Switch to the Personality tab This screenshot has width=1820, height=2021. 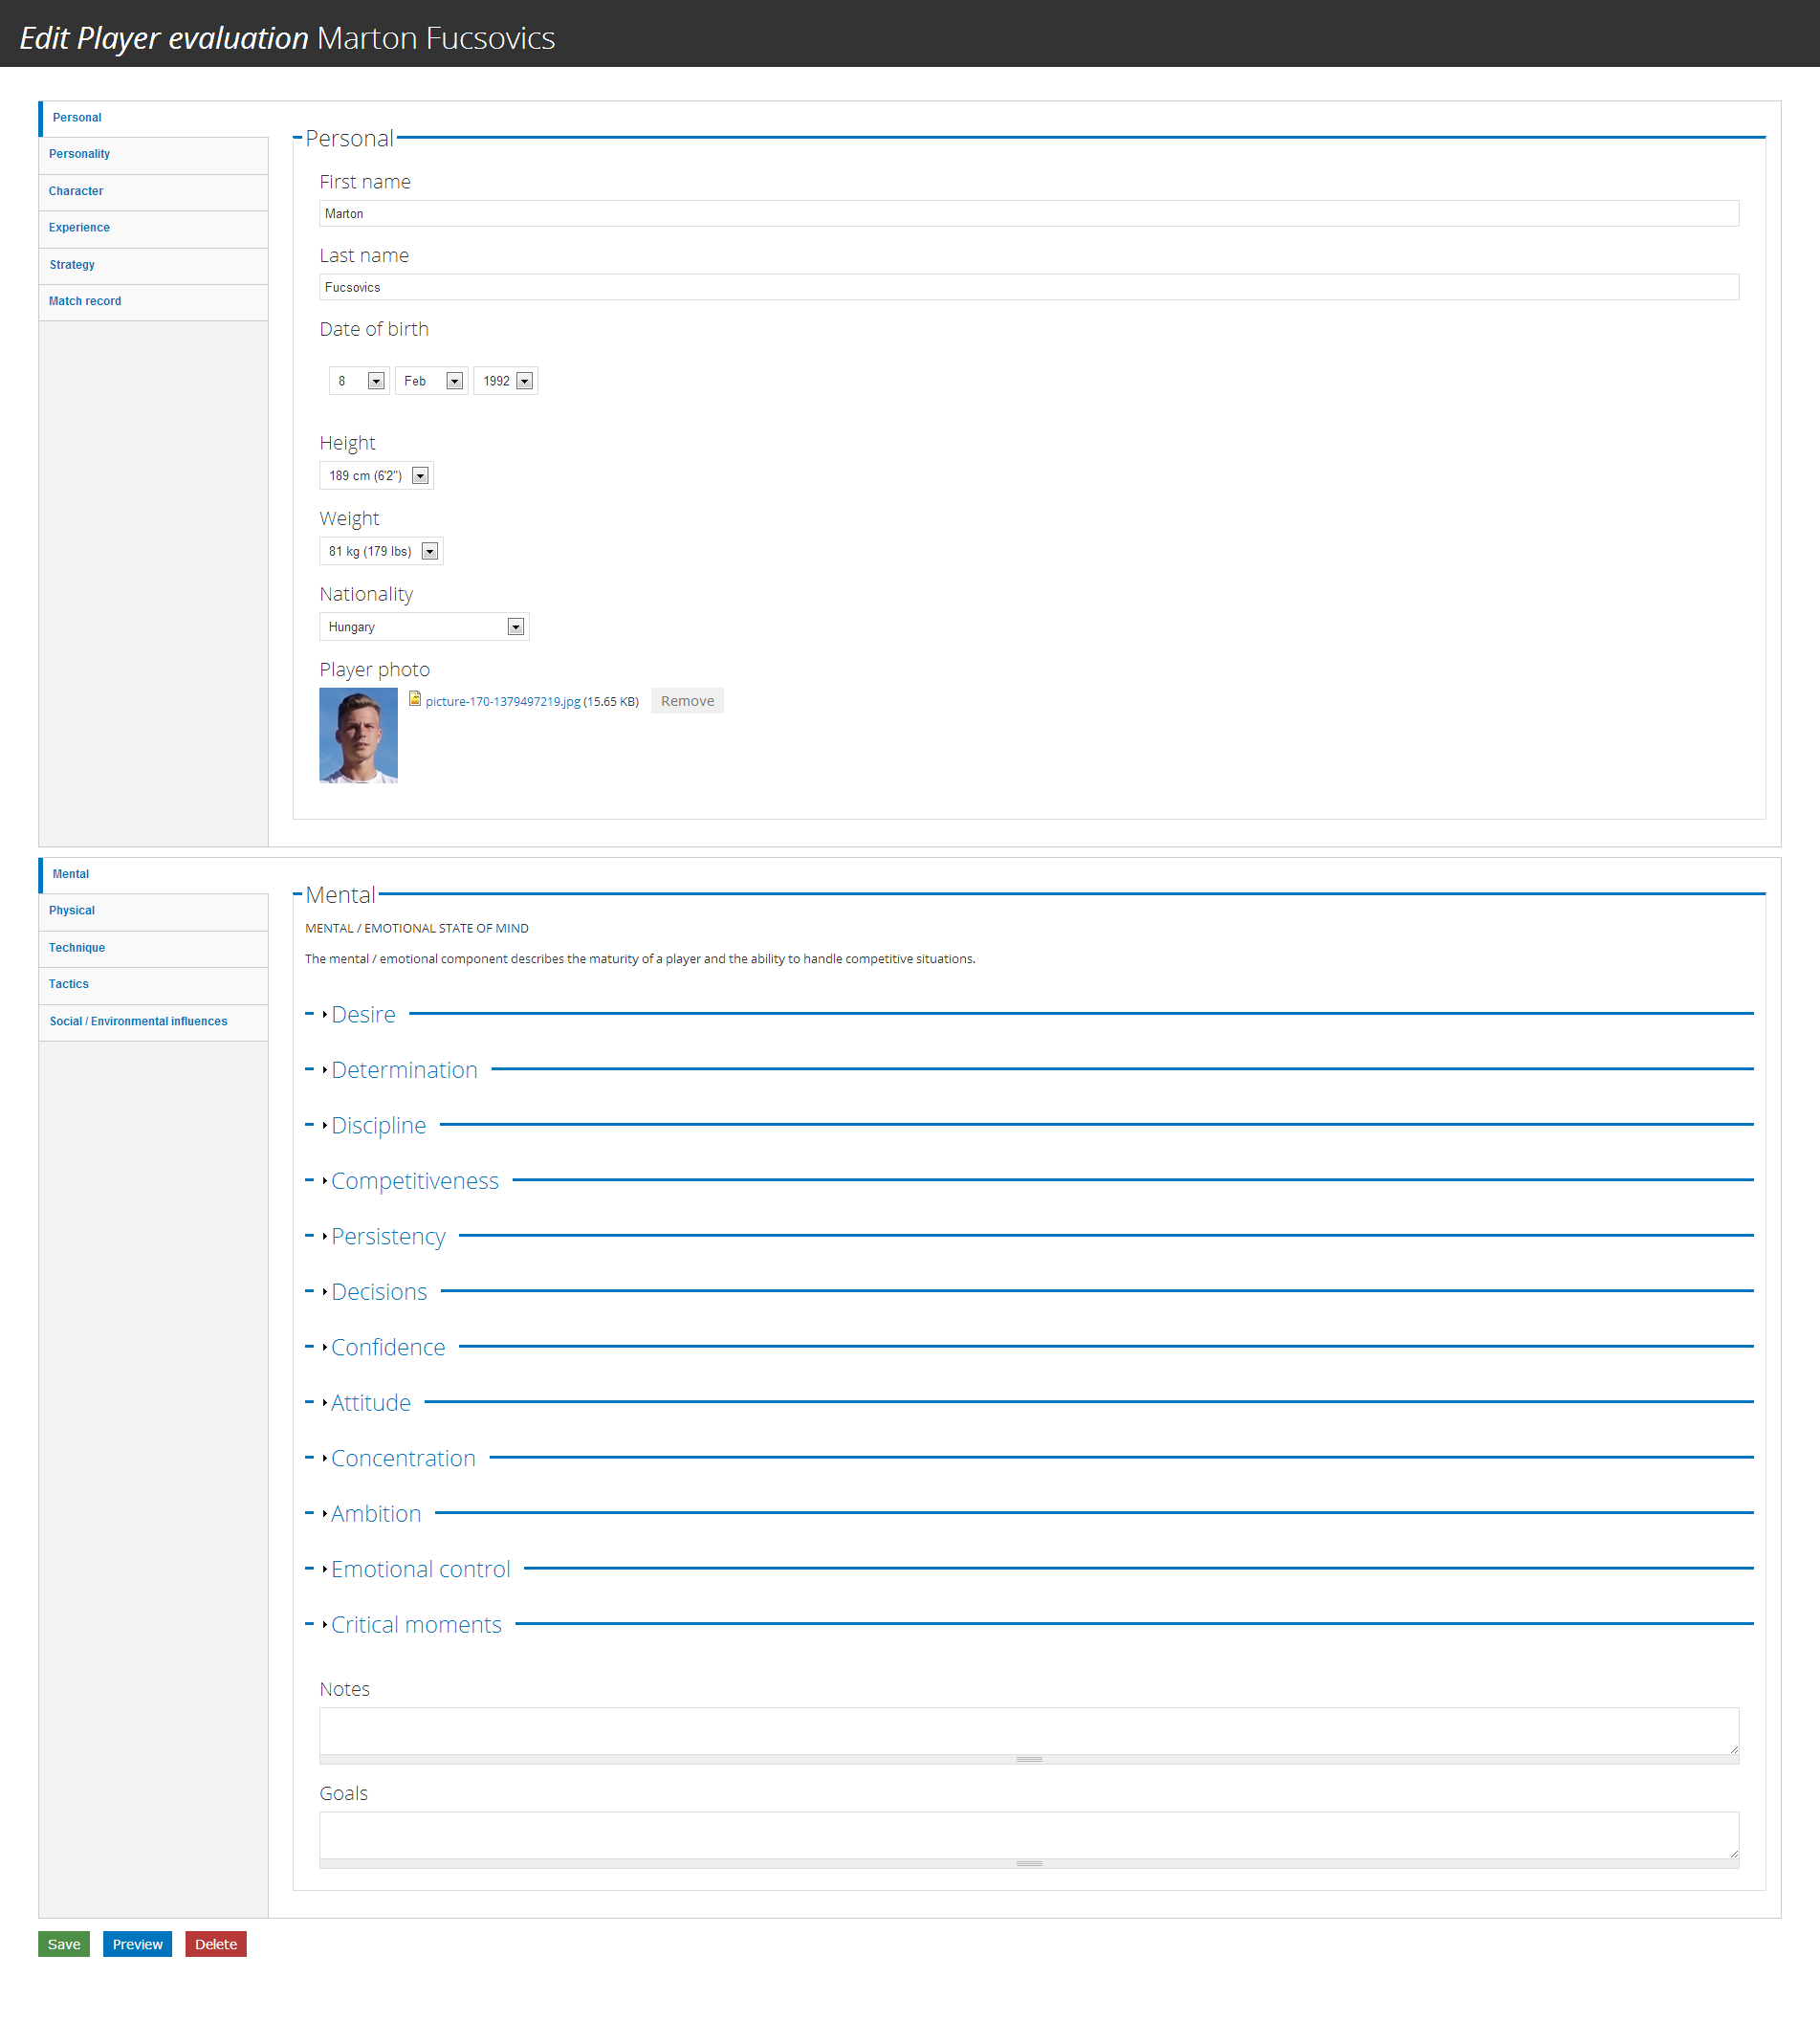(x=153, y=155)
